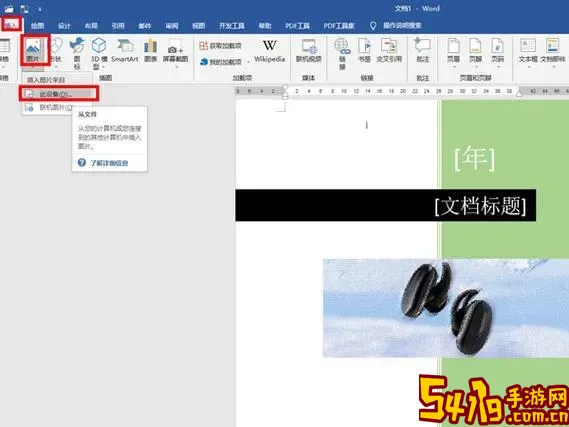Open Customize Quick Access Toolbar arrow
Screen dimensions: 569x427
[40, 9]
